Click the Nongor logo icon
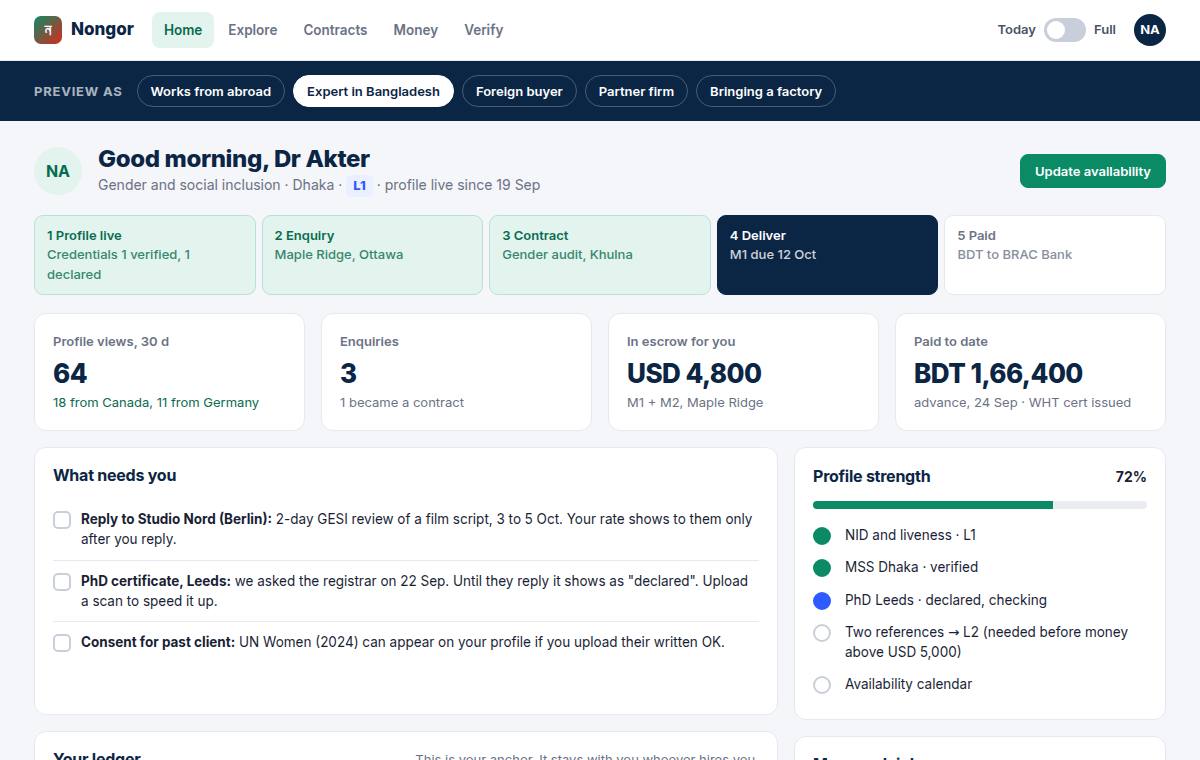The image size is (1200, 760). tap(48, 30)
